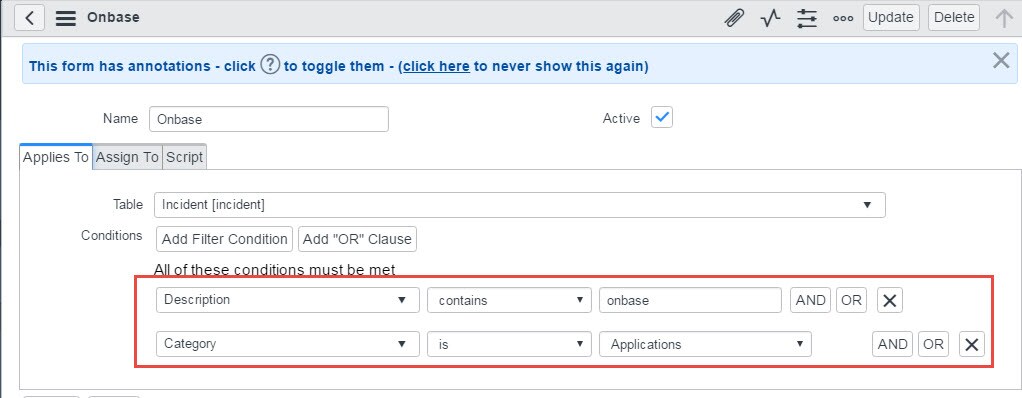
Task: Open the Table dropdown Incident [incident]
Action: coord(519,205)
